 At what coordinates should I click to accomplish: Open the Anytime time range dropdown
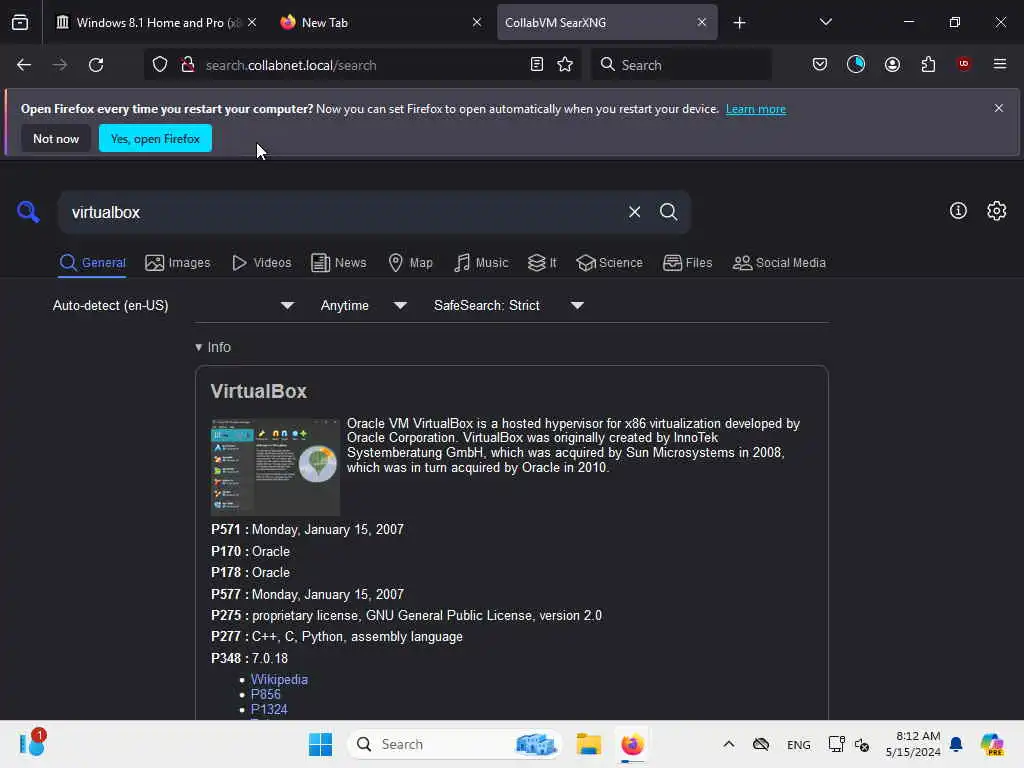pos(363,305)
